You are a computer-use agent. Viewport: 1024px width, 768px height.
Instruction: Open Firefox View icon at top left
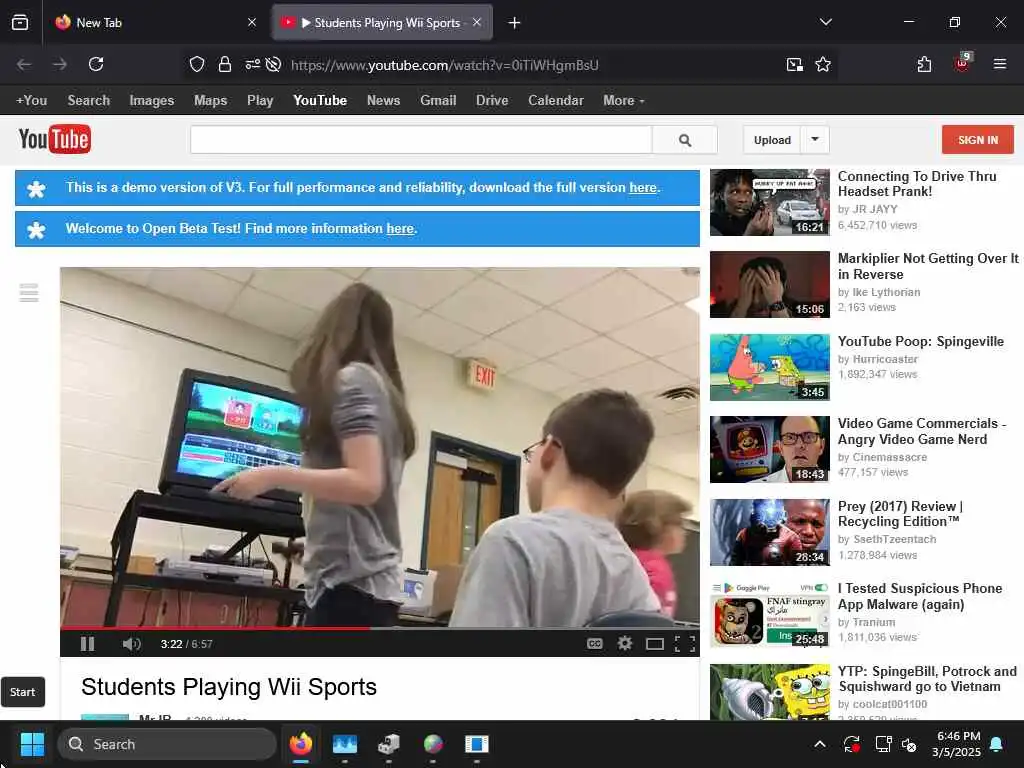tap(20, 22)
